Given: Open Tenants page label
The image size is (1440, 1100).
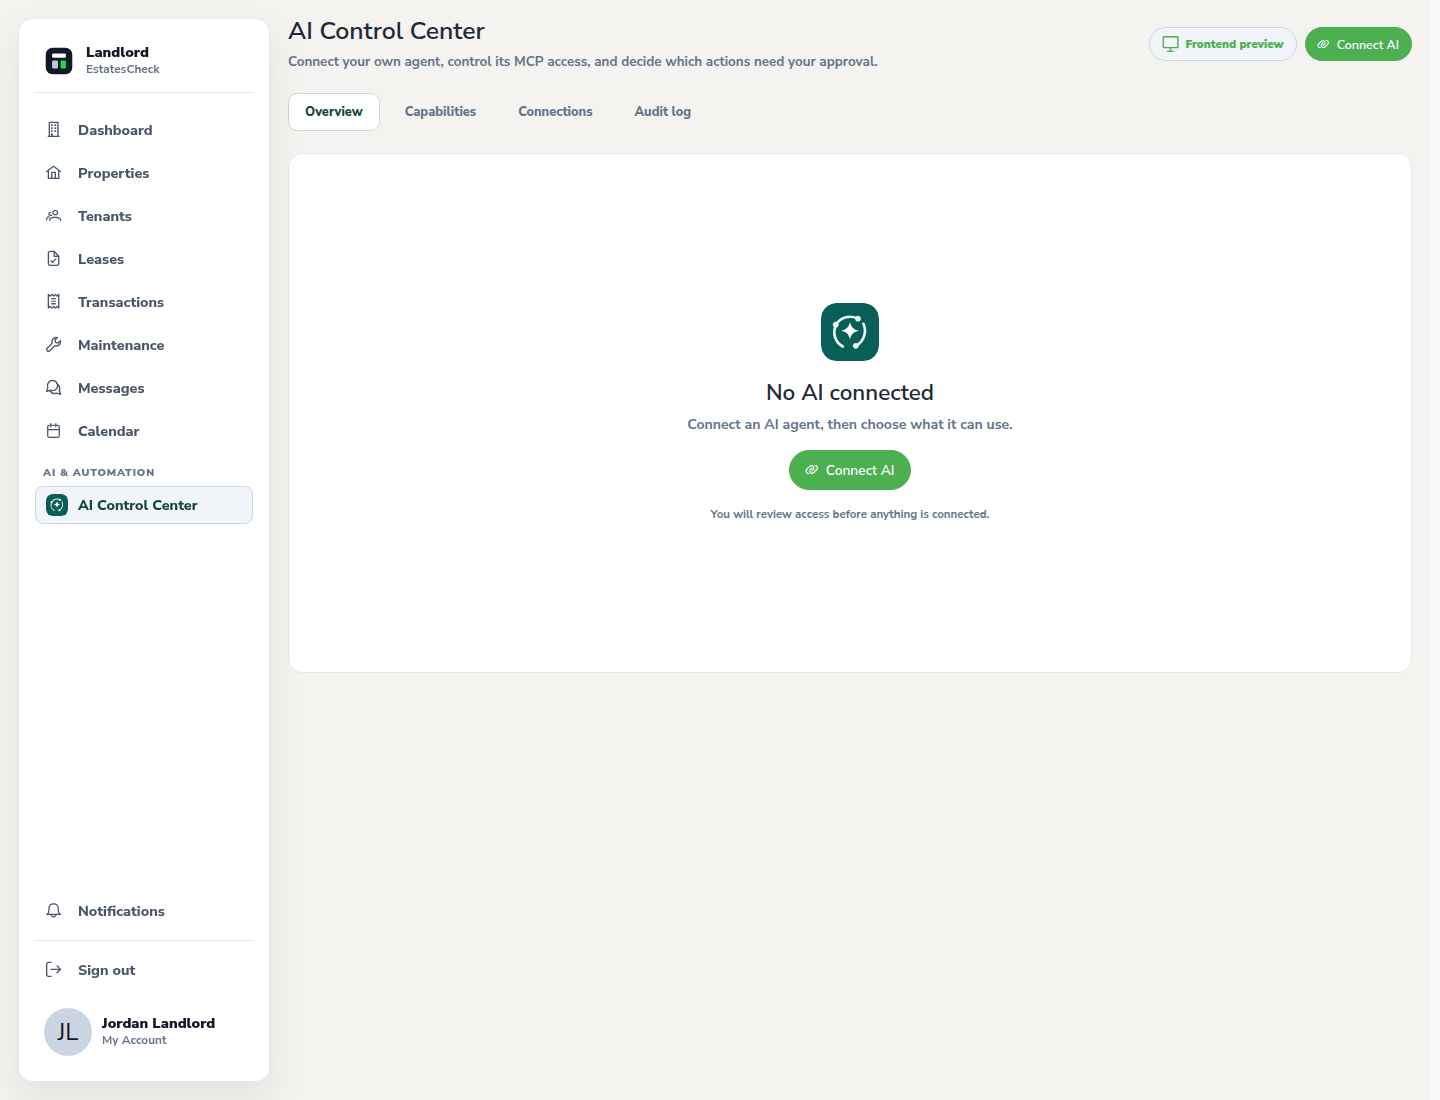Looking at the screenshot, I should [x=105, y=216].
